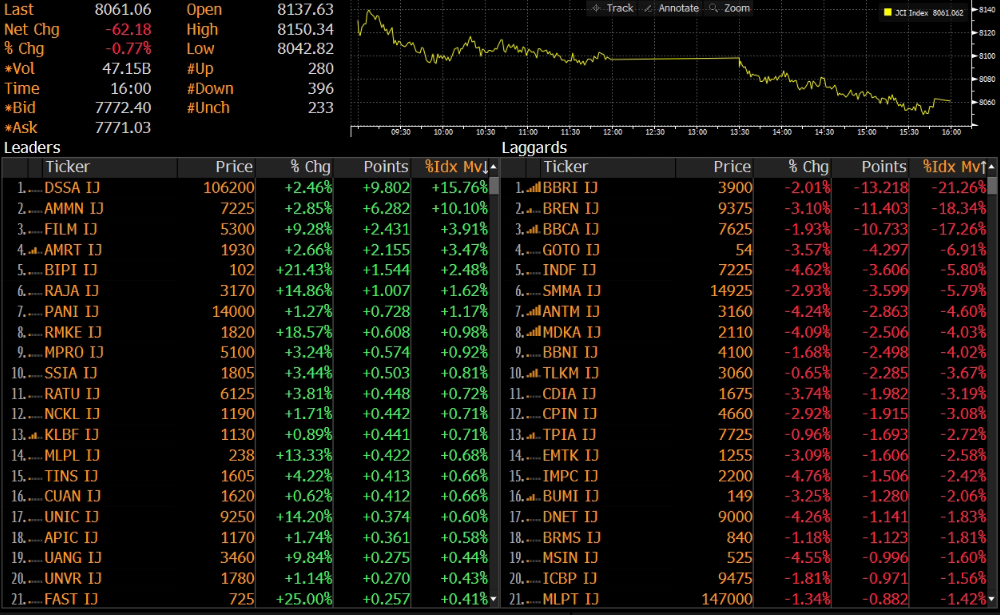Click Leaders Ticker column header
1000x615 pixels.
pyautogui.click(x=67, y=167)
